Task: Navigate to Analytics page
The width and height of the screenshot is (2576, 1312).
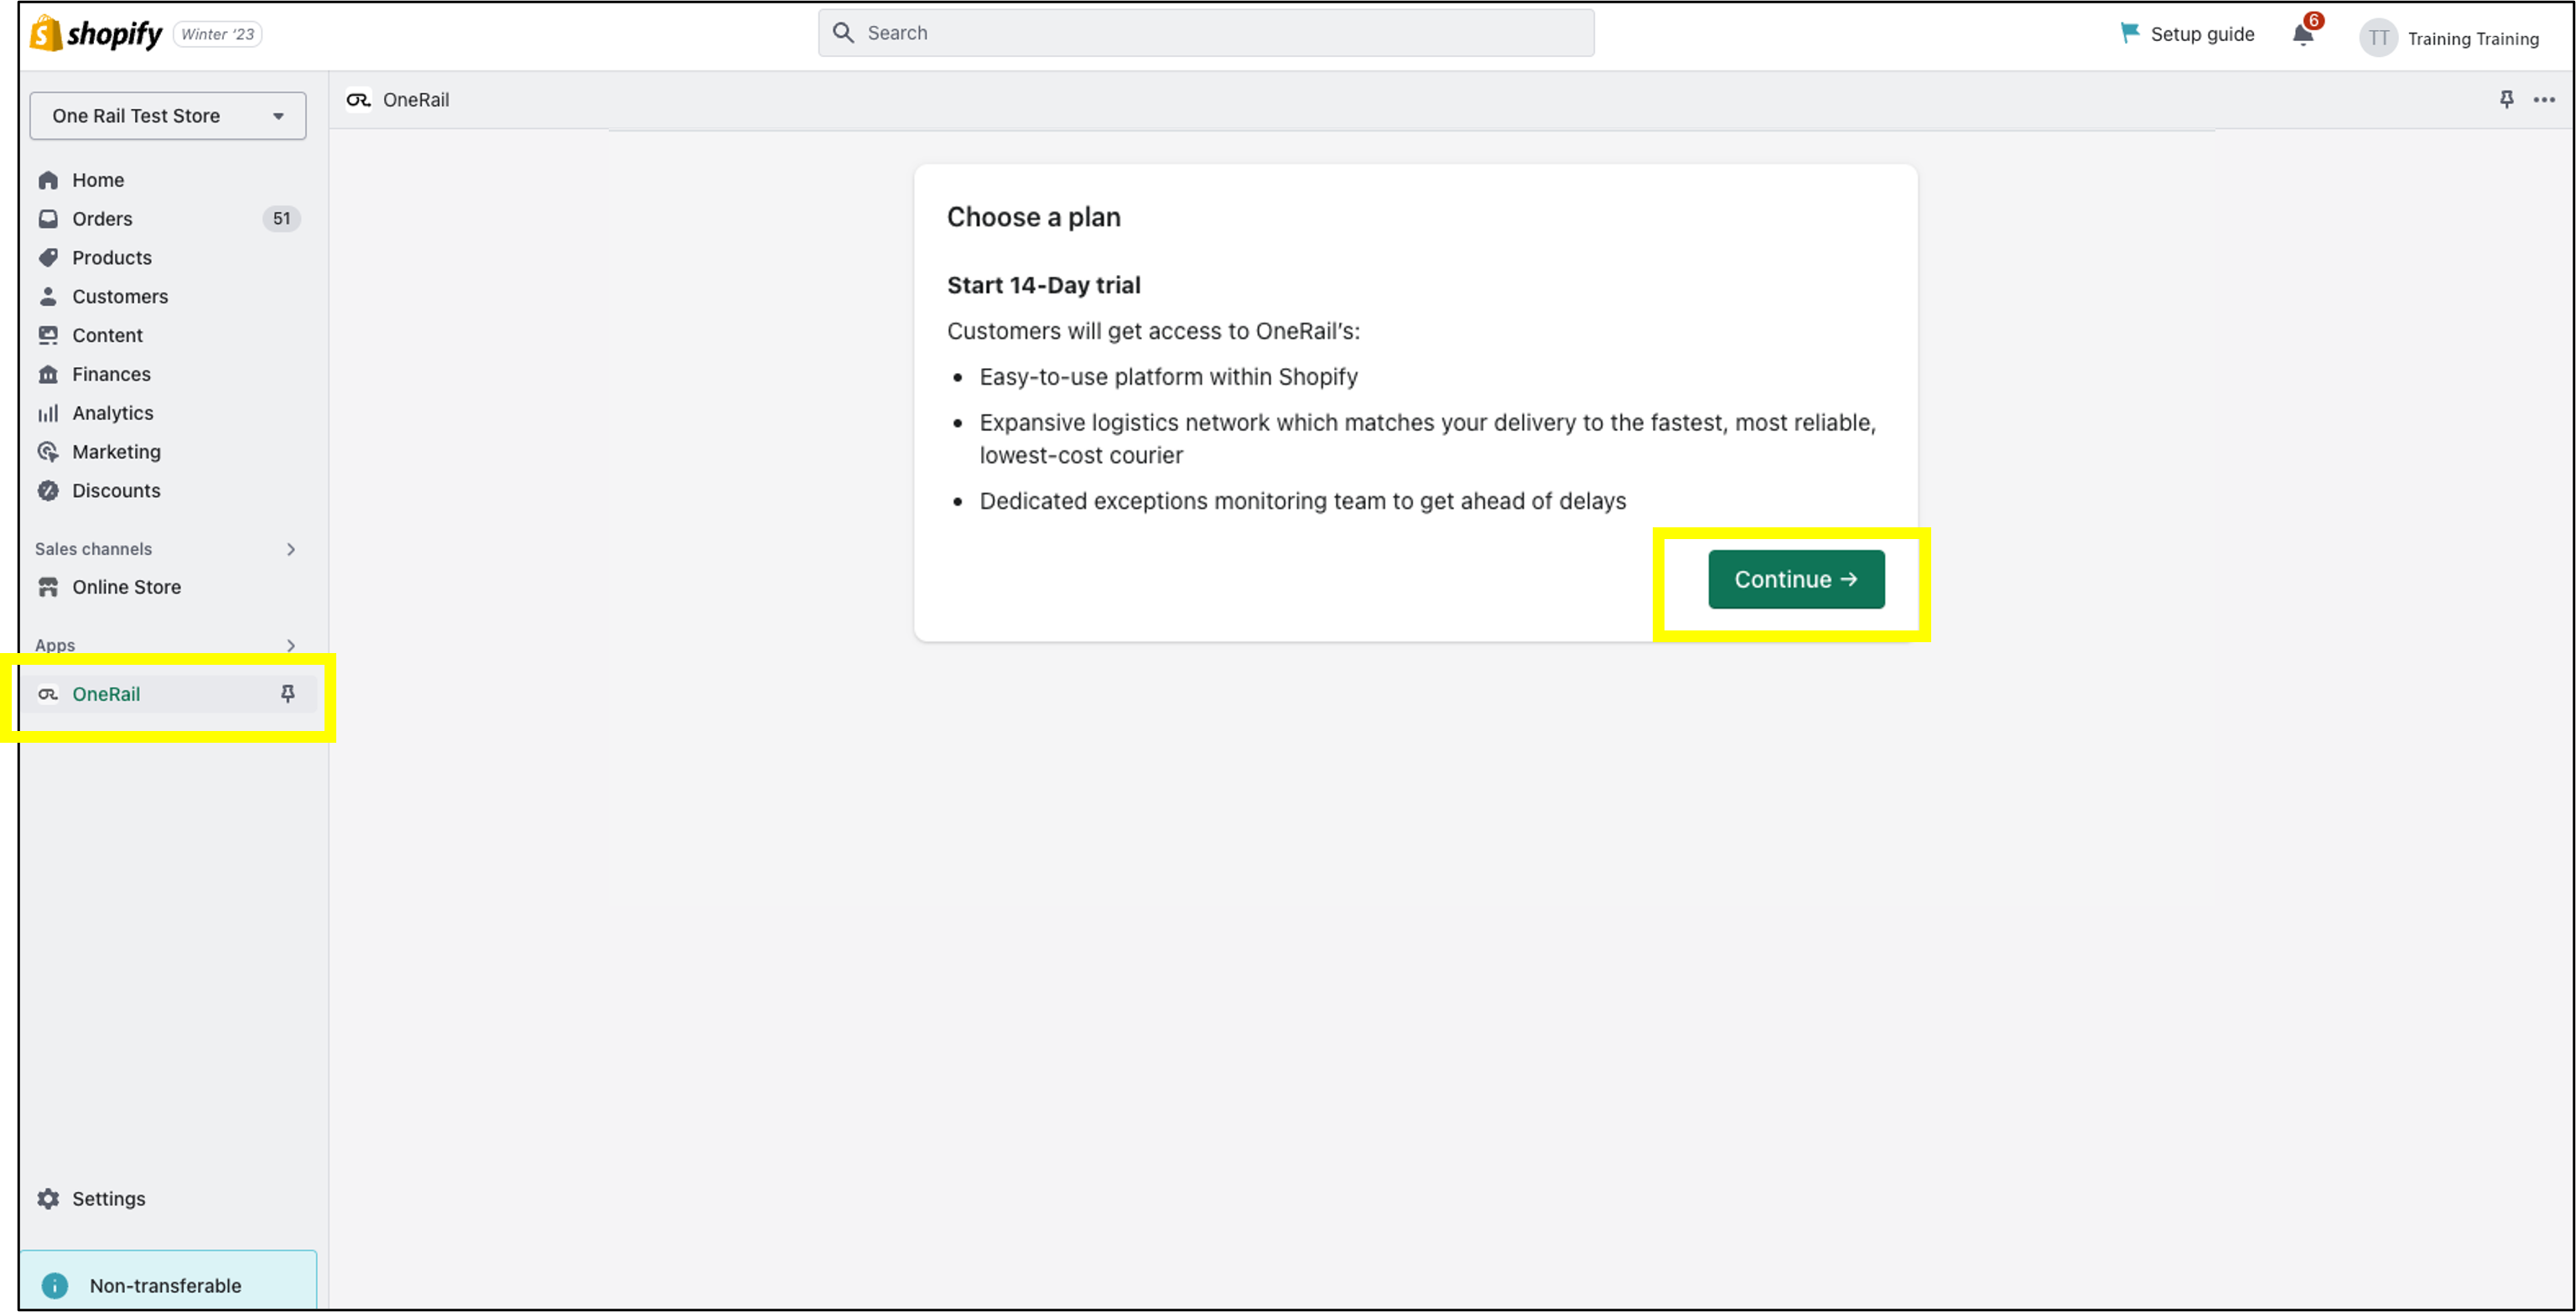Action: pyautogui.click(x=112, y=413)
